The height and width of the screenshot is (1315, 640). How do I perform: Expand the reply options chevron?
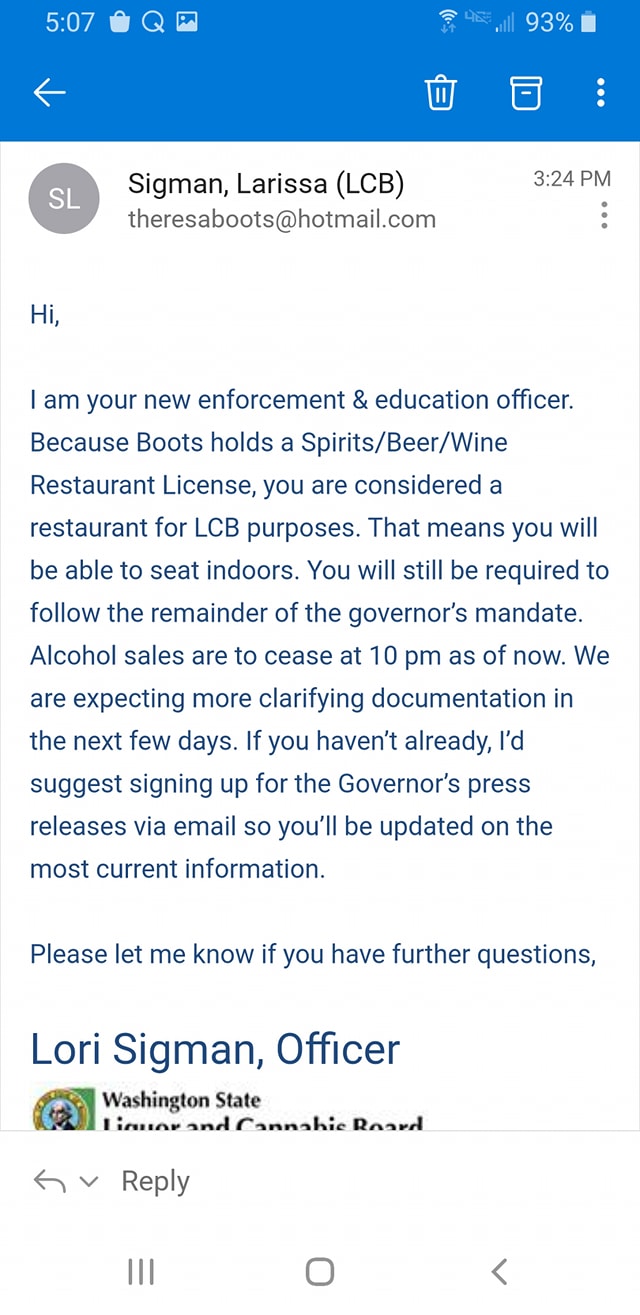point(89,1183)
